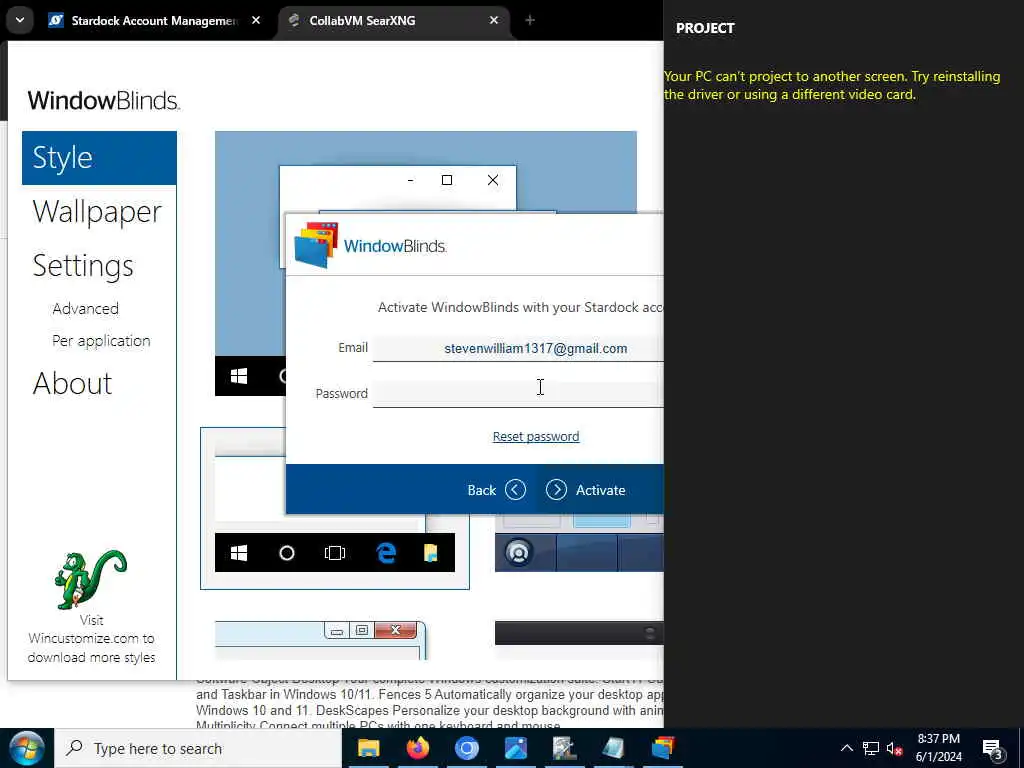
Task: Click the Wincustomize.com gecko mascot icon
Action: 91,579
